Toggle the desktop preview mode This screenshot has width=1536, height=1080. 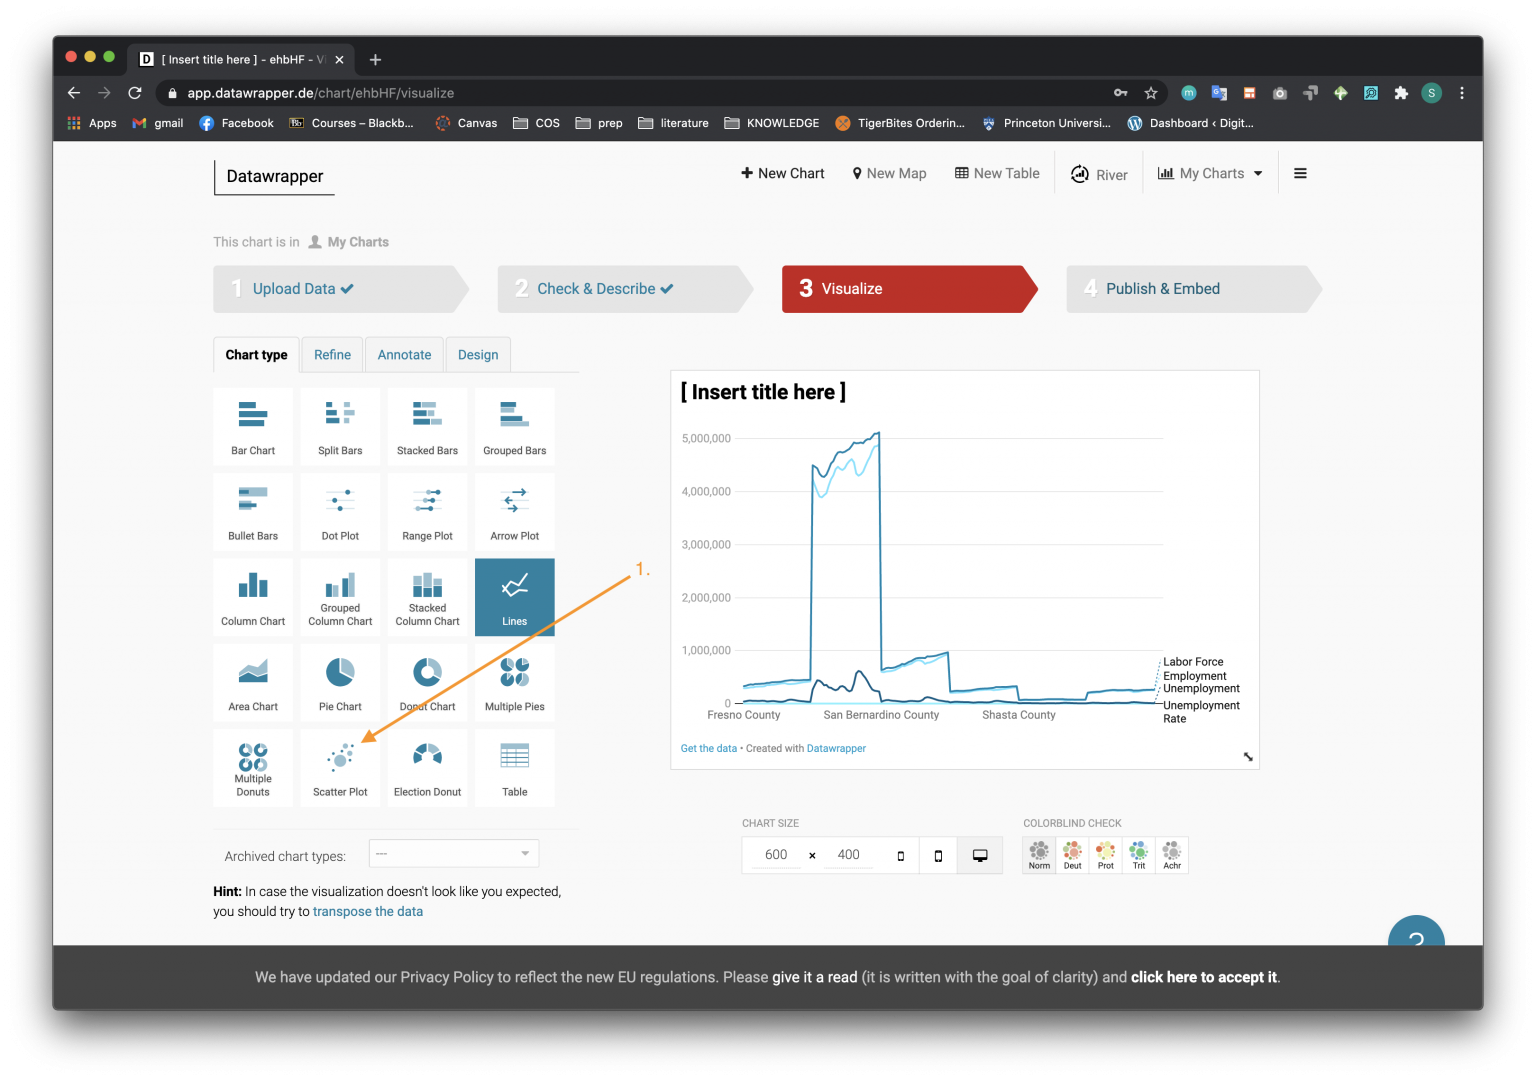coord(980,855)
